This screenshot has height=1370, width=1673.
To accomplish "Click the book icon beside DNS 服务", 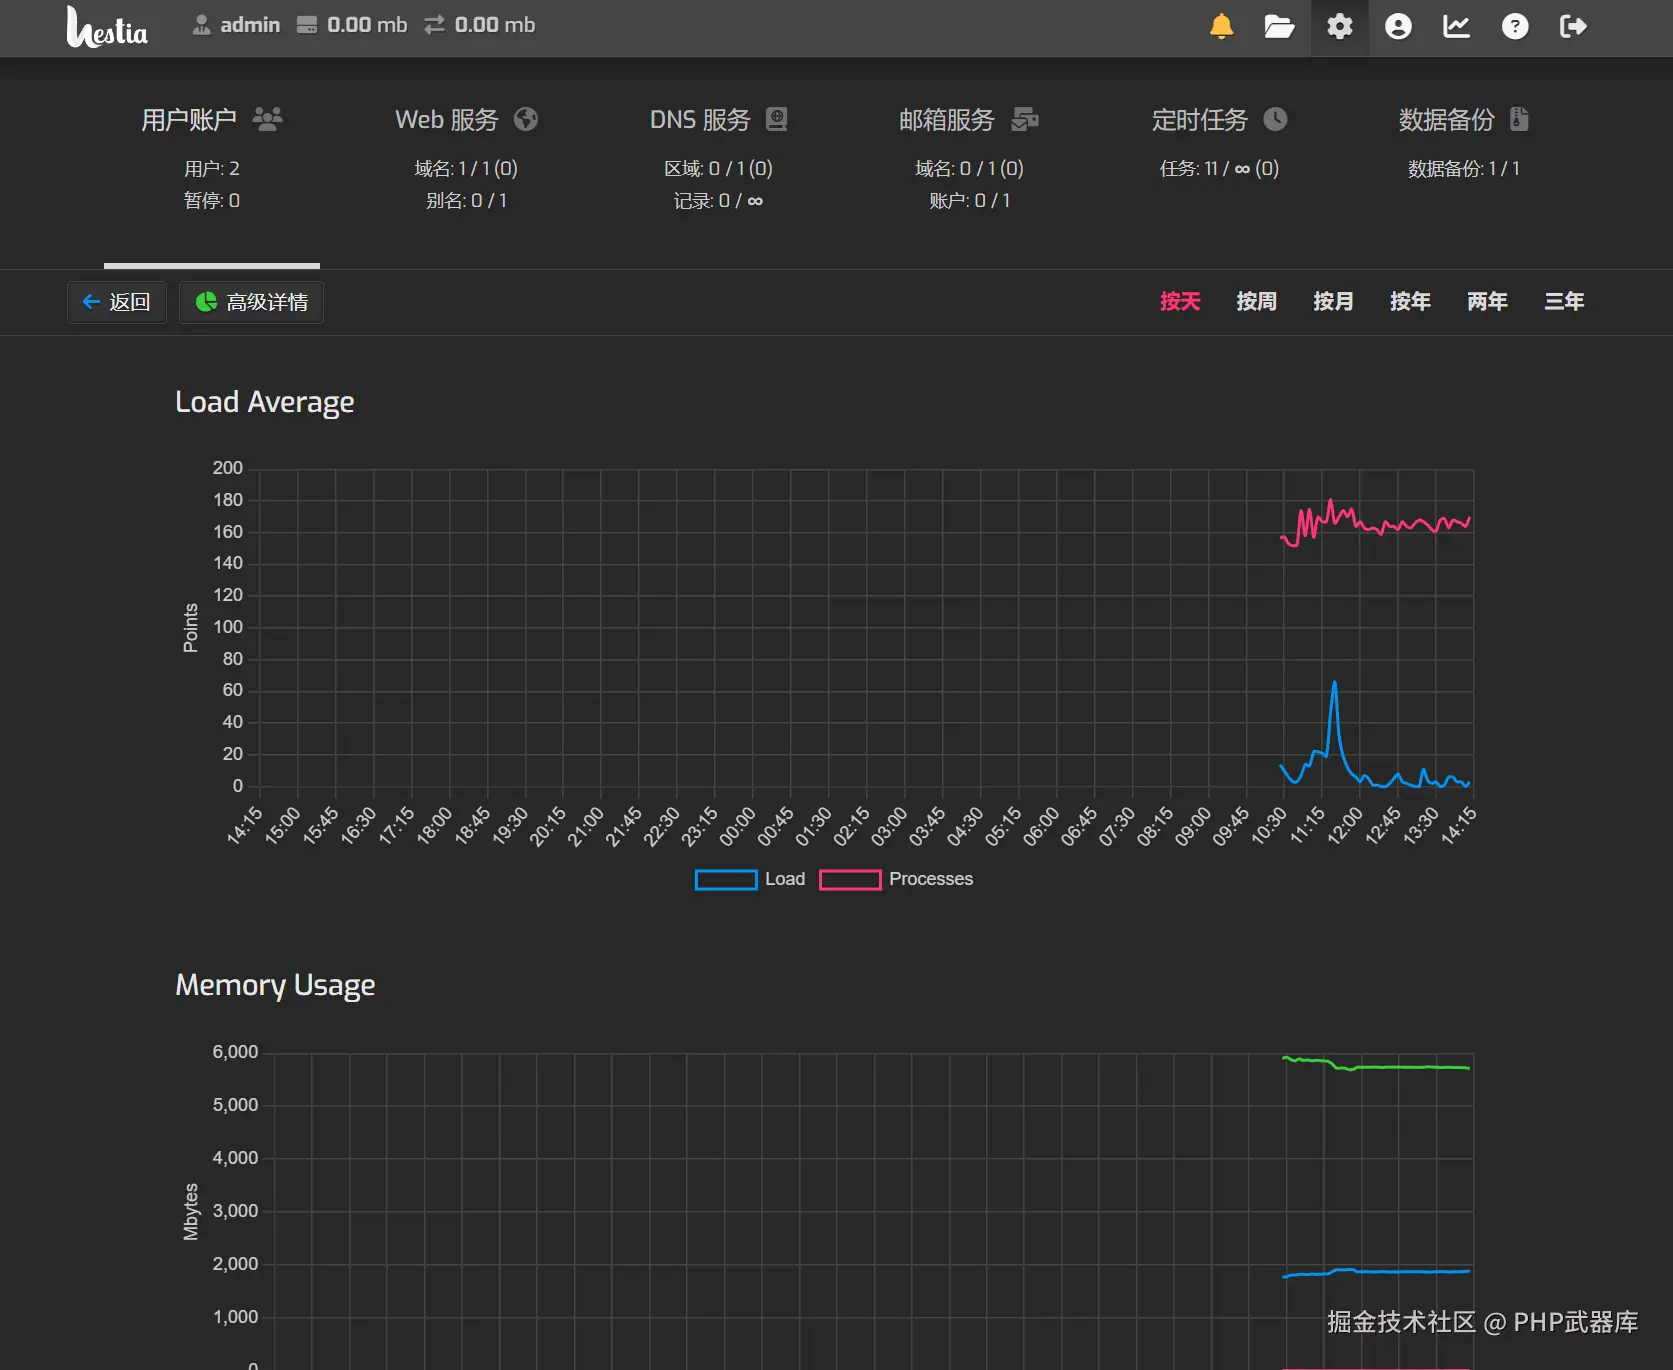I will coord(777,119).
